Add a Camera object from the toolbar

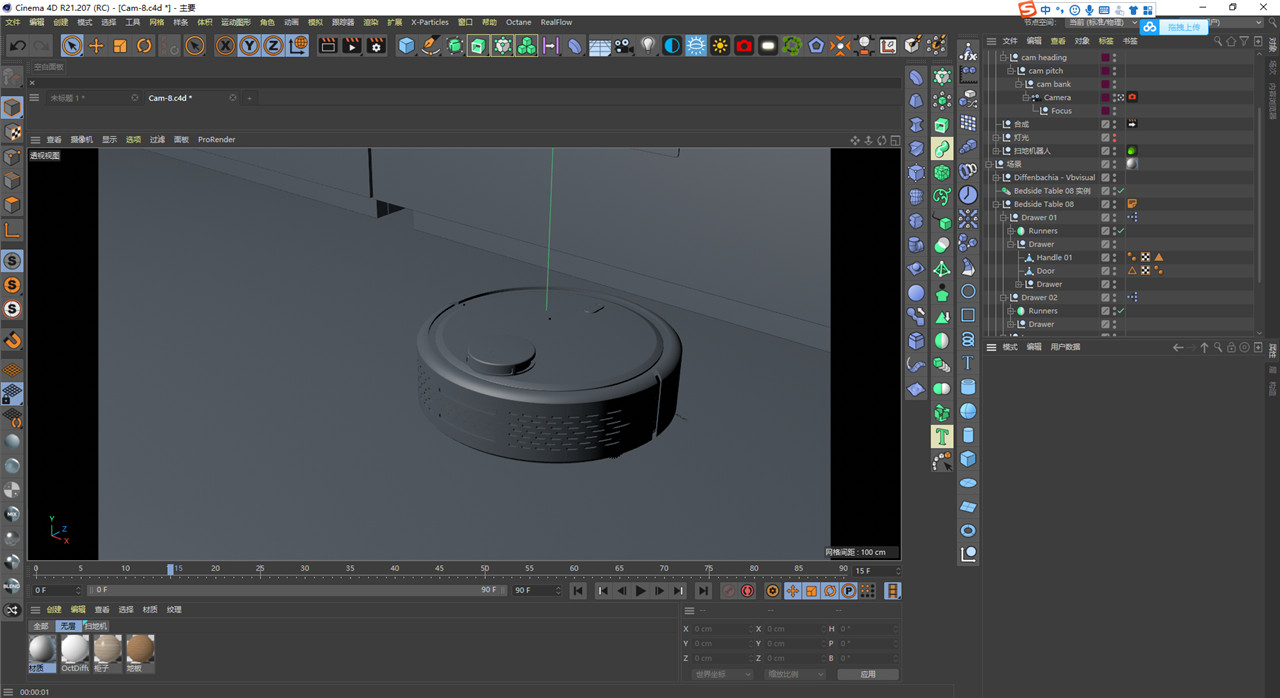pos(624,45)
